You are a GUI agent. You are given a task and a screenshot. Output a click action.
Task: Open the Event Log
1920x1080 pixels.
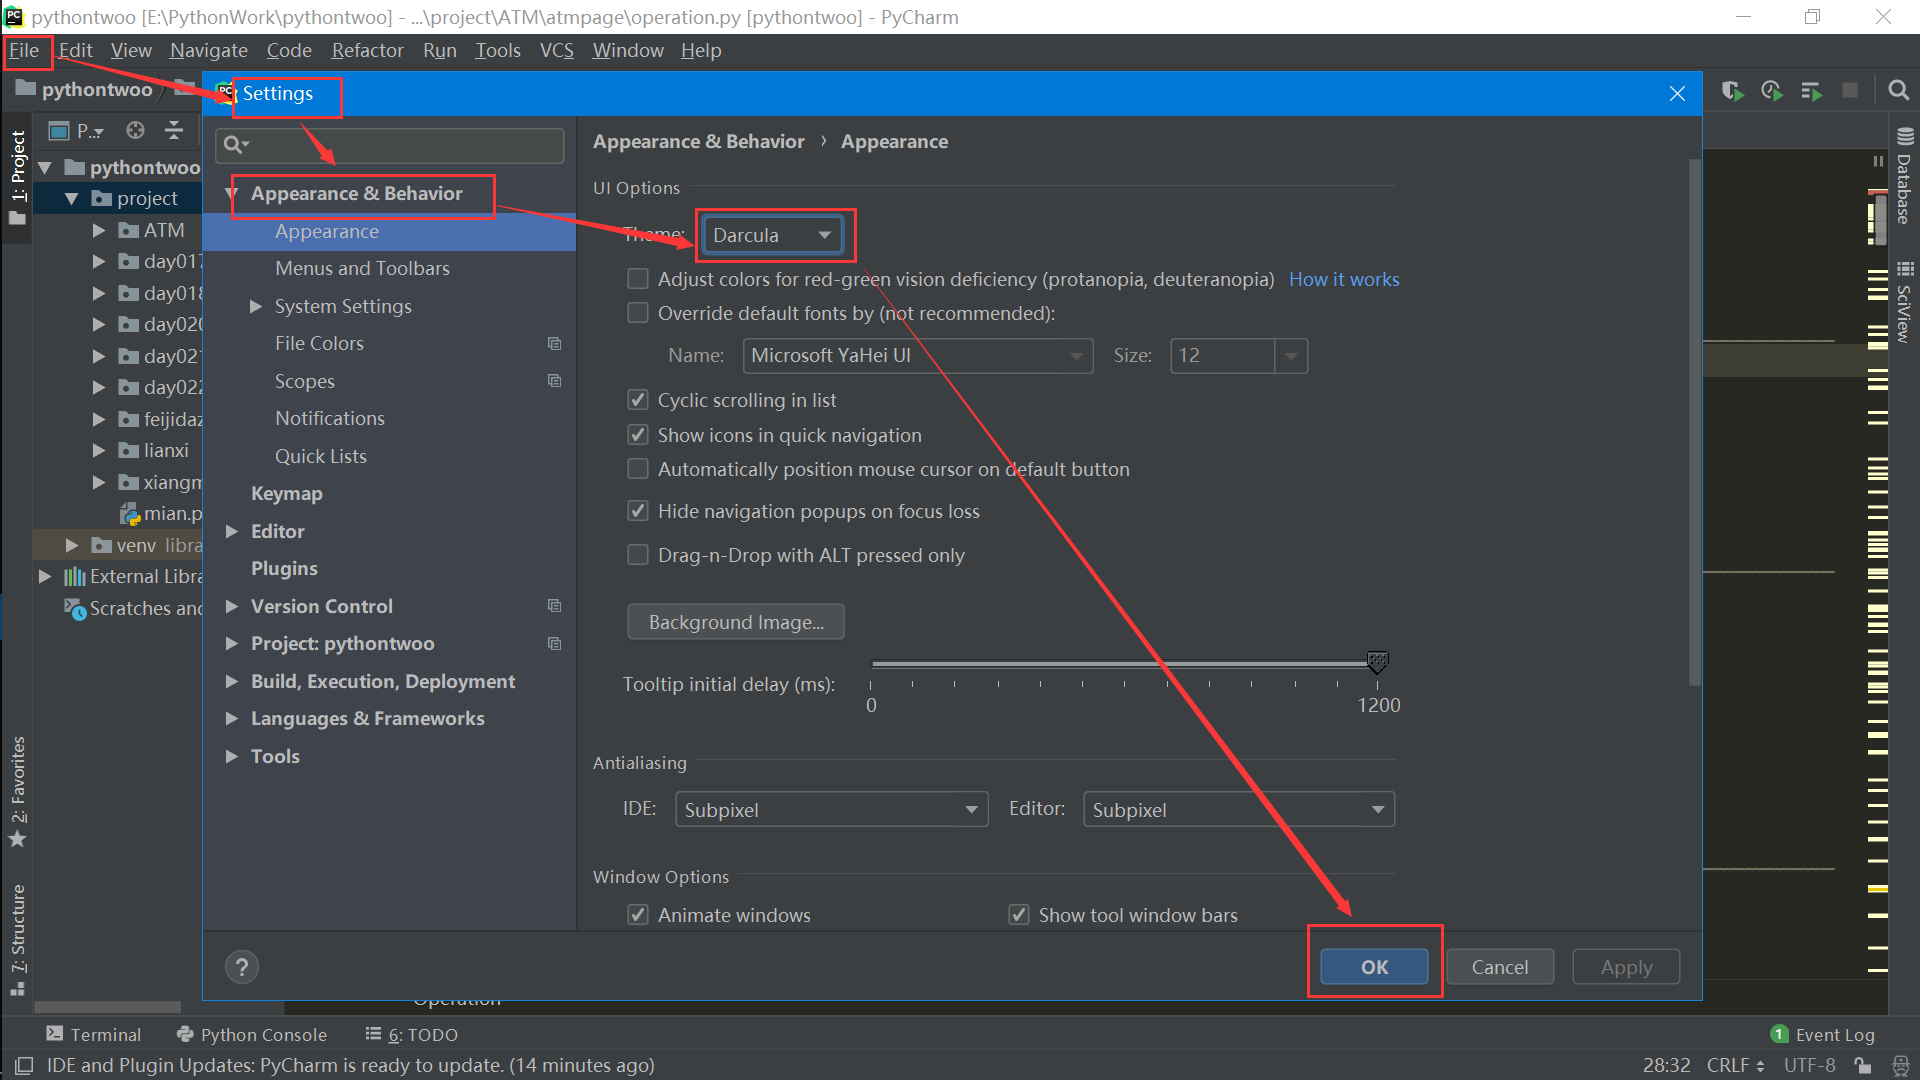pyautogui.click(x=1822, y=1034)
